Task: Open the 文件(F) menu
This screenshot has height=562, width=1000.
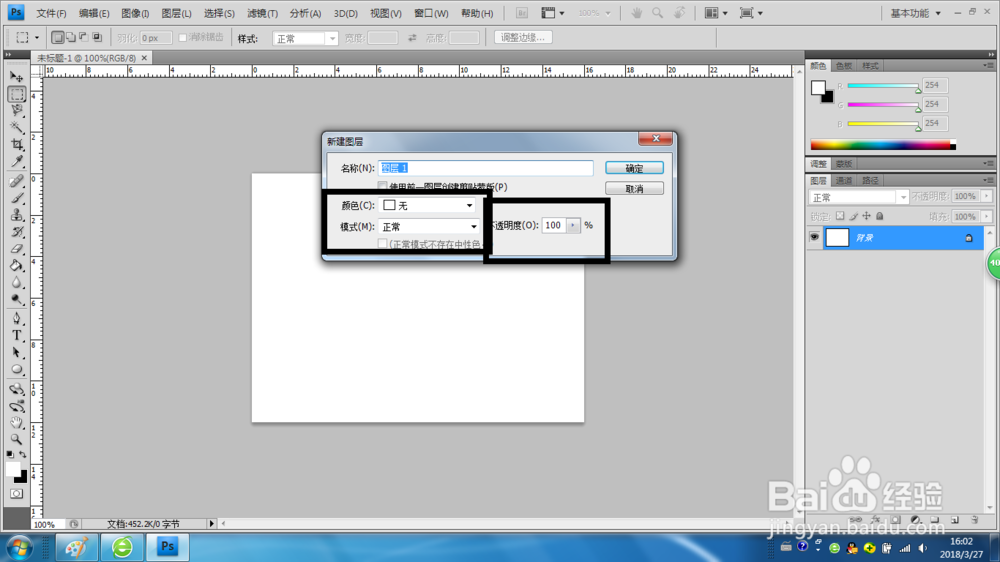Action: pyautogui.click(x=51, y=13)
